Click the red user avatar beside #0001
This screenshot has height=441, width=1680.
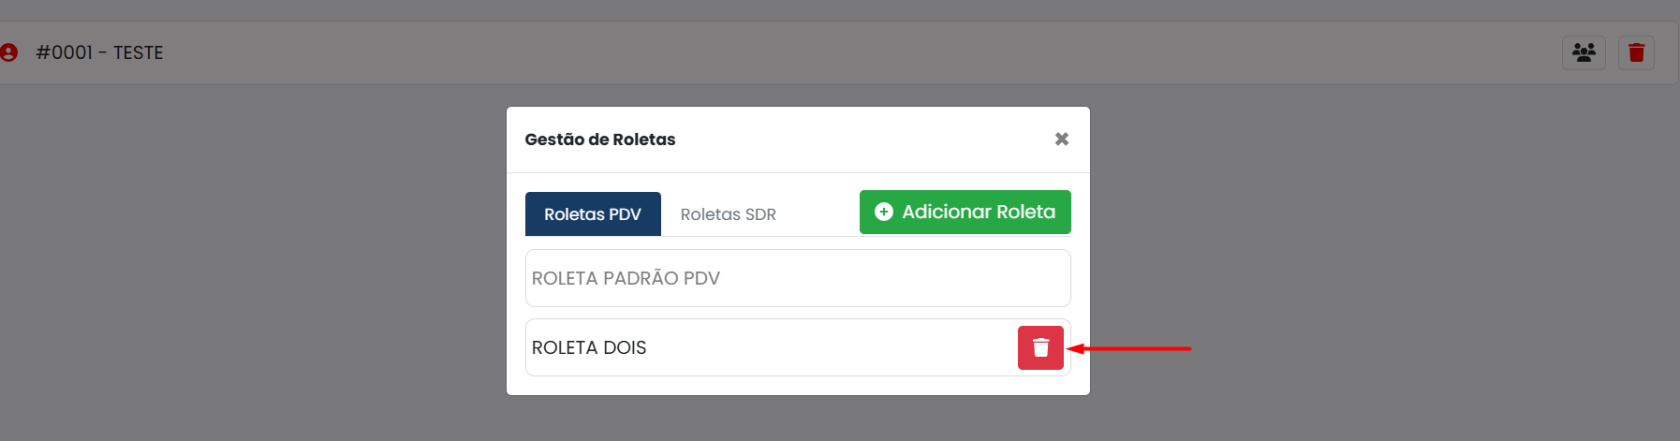9,52
